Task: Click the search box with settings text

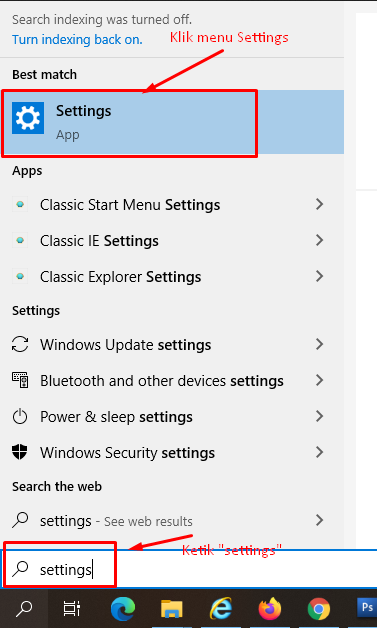Action: pyautogui.click(x=188, y=569)
